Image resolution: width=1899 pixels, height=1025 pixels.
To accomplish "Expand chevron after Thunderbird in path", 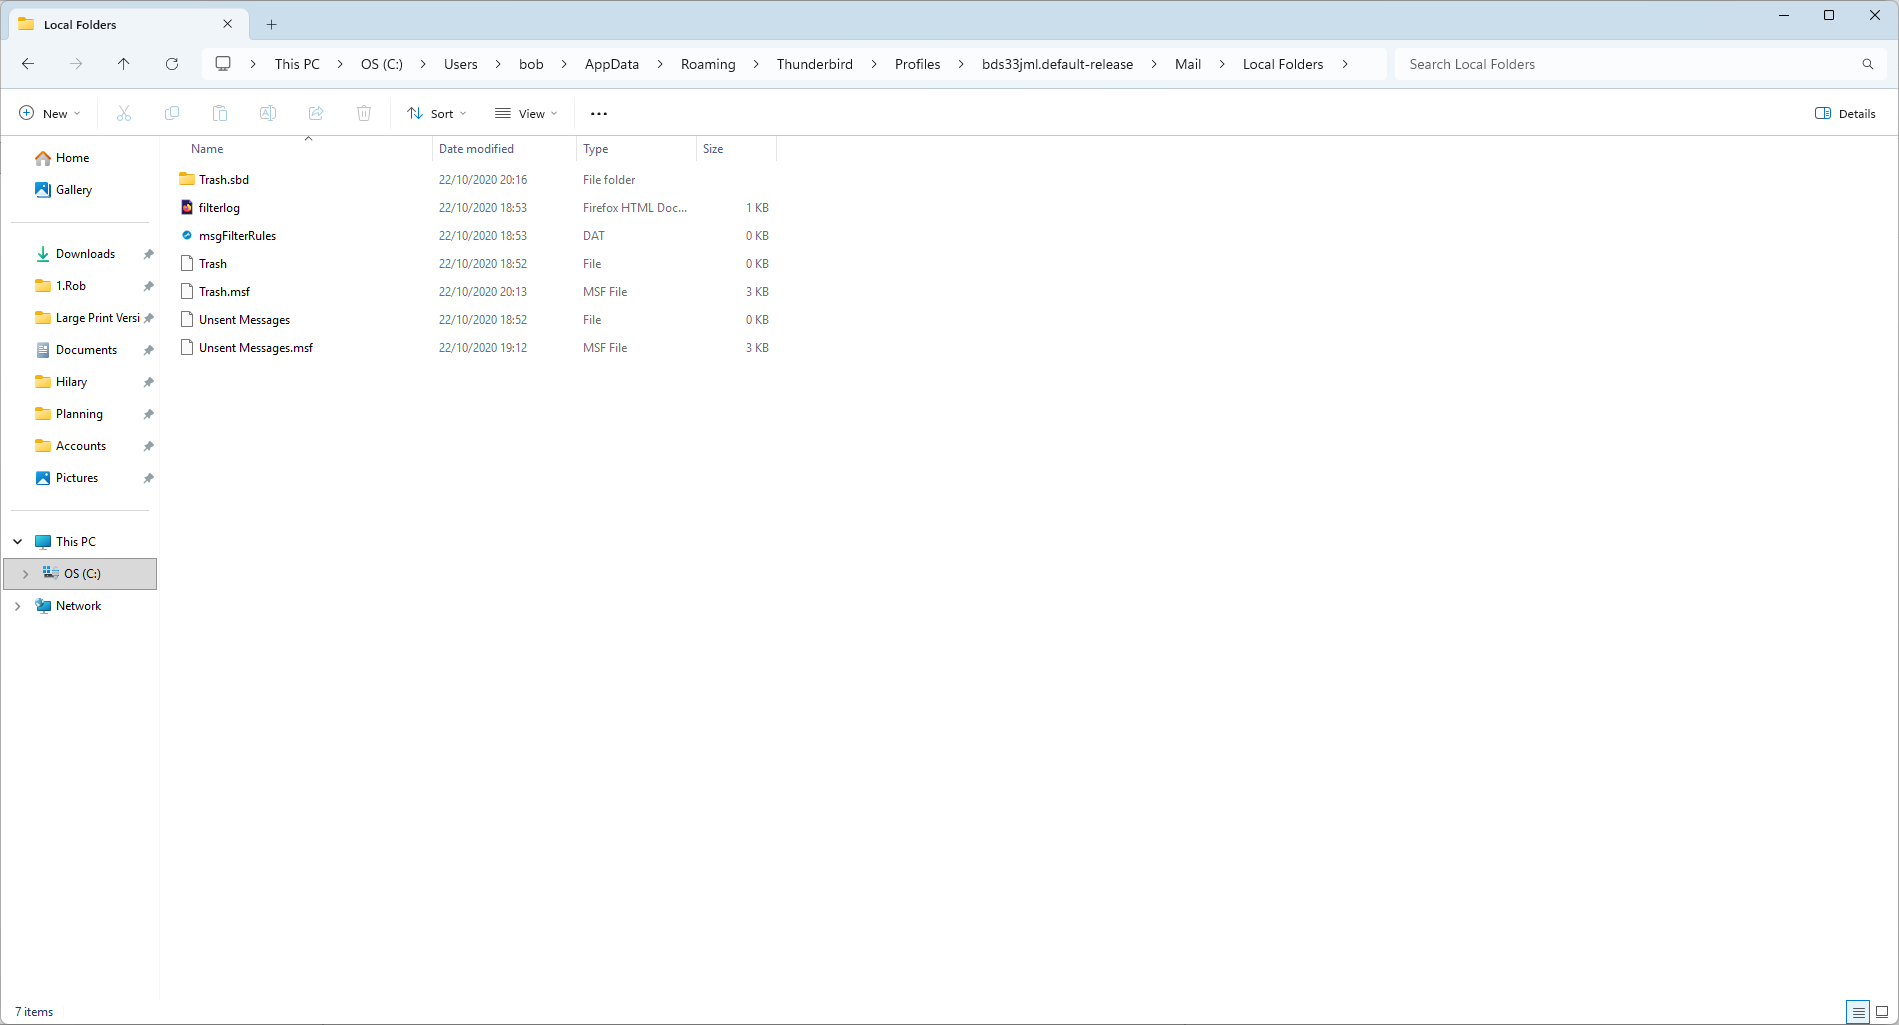I will pyautogui.click(x=874, y=64).
